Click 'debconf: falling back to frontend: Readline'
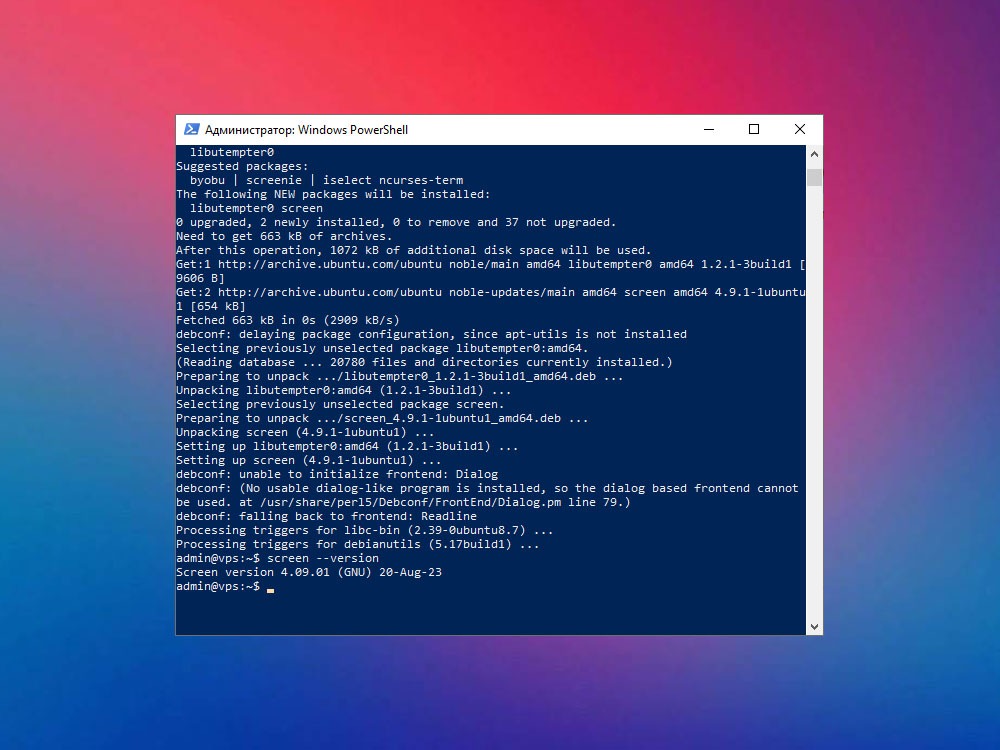Screen dimensions: 1000x750 click(326, 517)
